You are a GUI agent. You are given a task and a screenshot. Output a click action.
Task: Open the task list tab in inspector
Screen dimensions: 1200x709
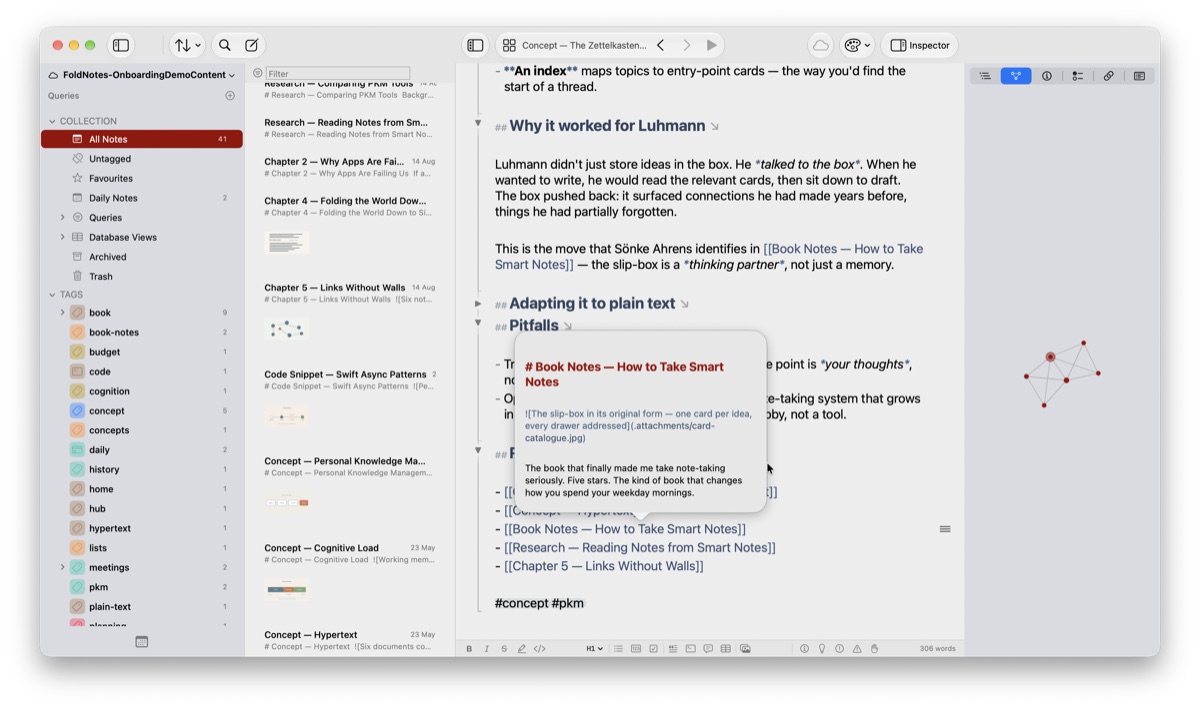tap(1078, 76)
